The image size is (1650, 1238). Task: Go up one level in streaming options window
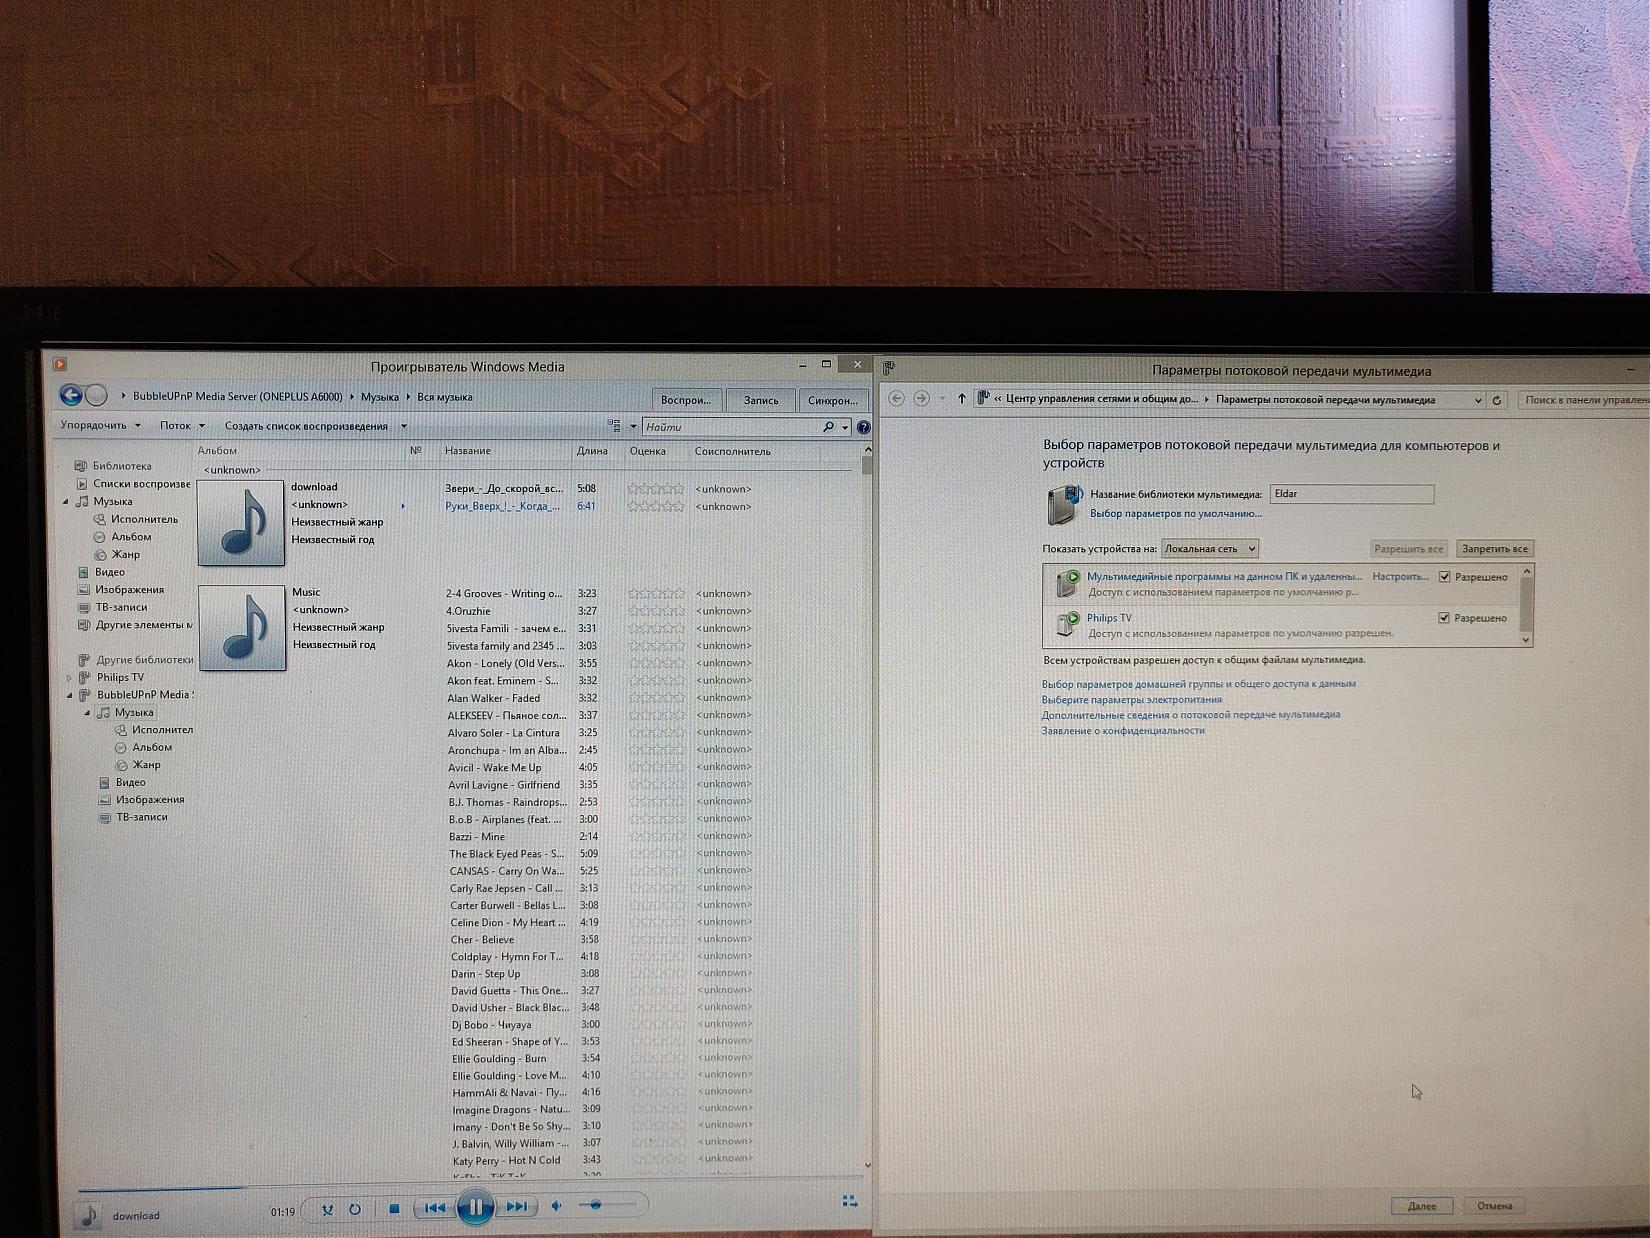[x=962, y=399]
